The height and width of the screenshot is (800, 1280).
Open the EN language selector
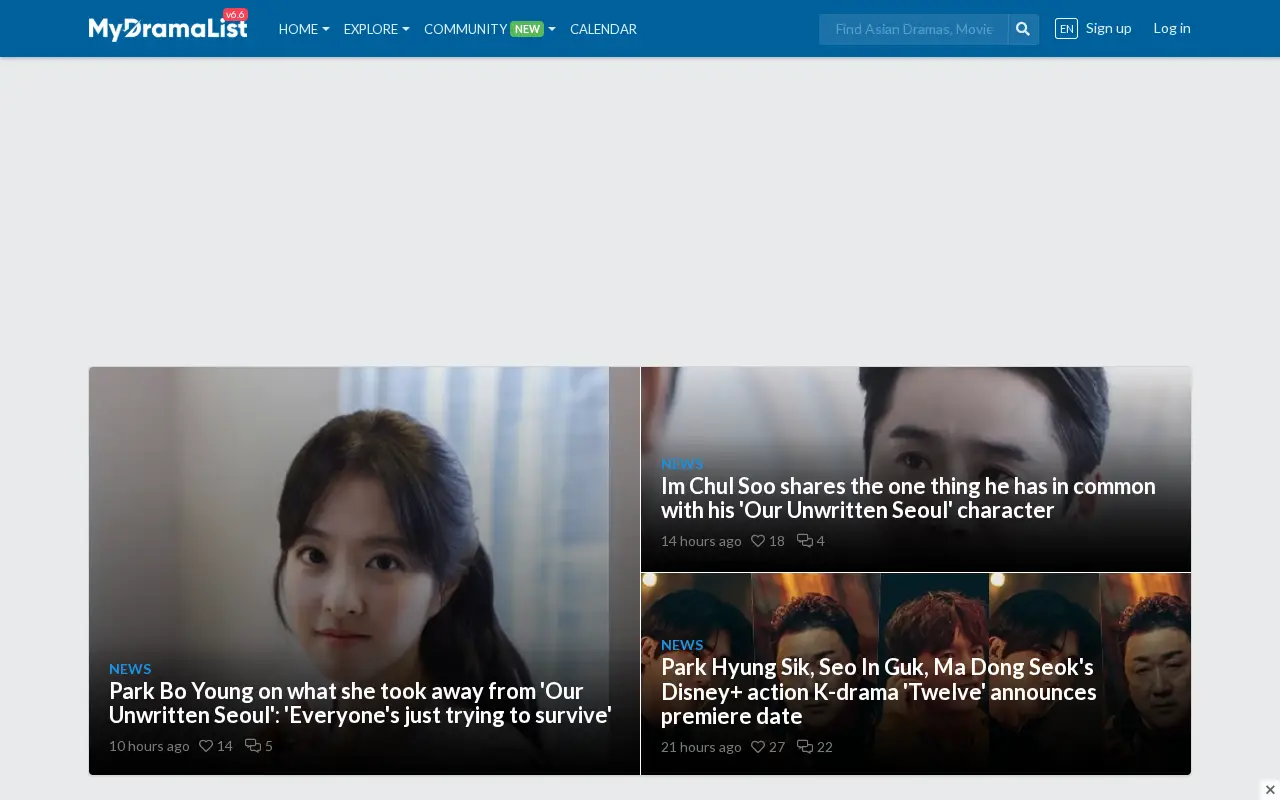[x=1066, y=28]
